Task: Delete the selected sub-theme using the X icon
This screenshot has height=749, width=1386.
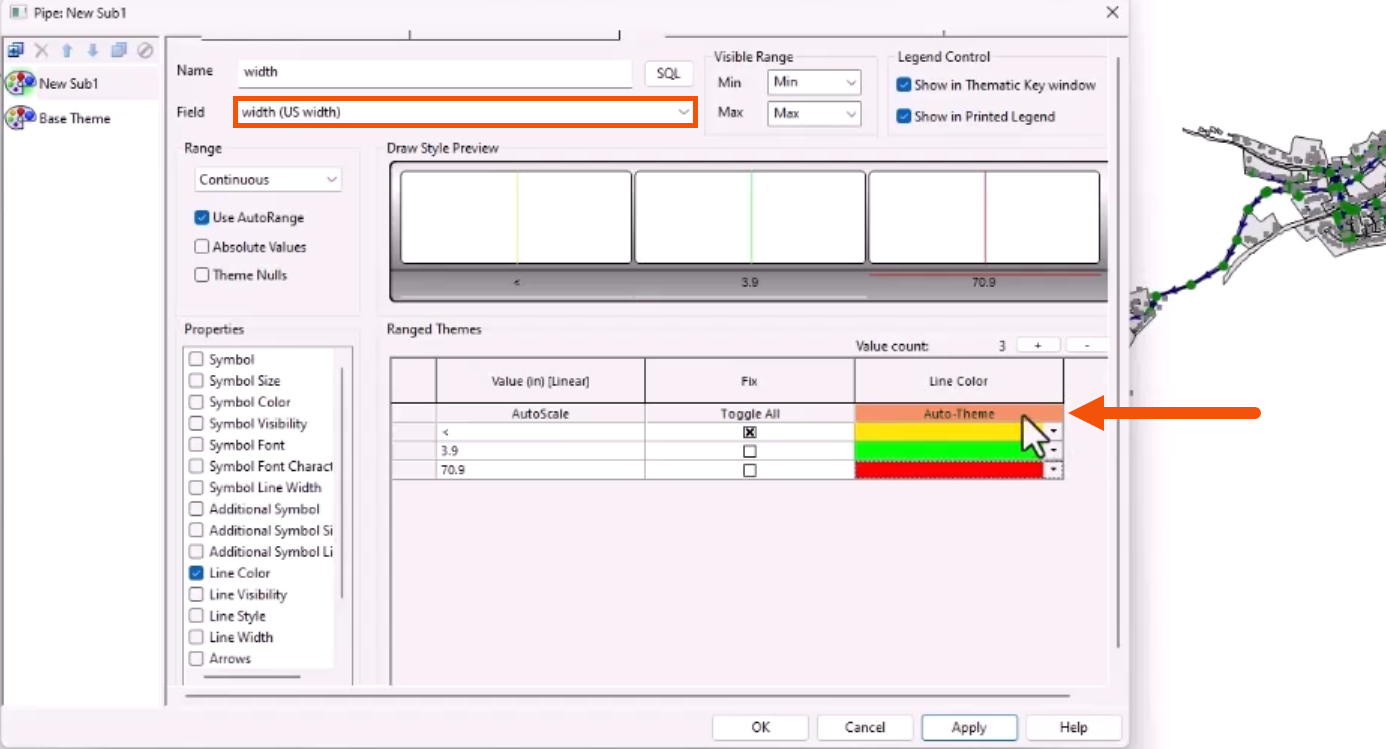Action: click(41, 49)
